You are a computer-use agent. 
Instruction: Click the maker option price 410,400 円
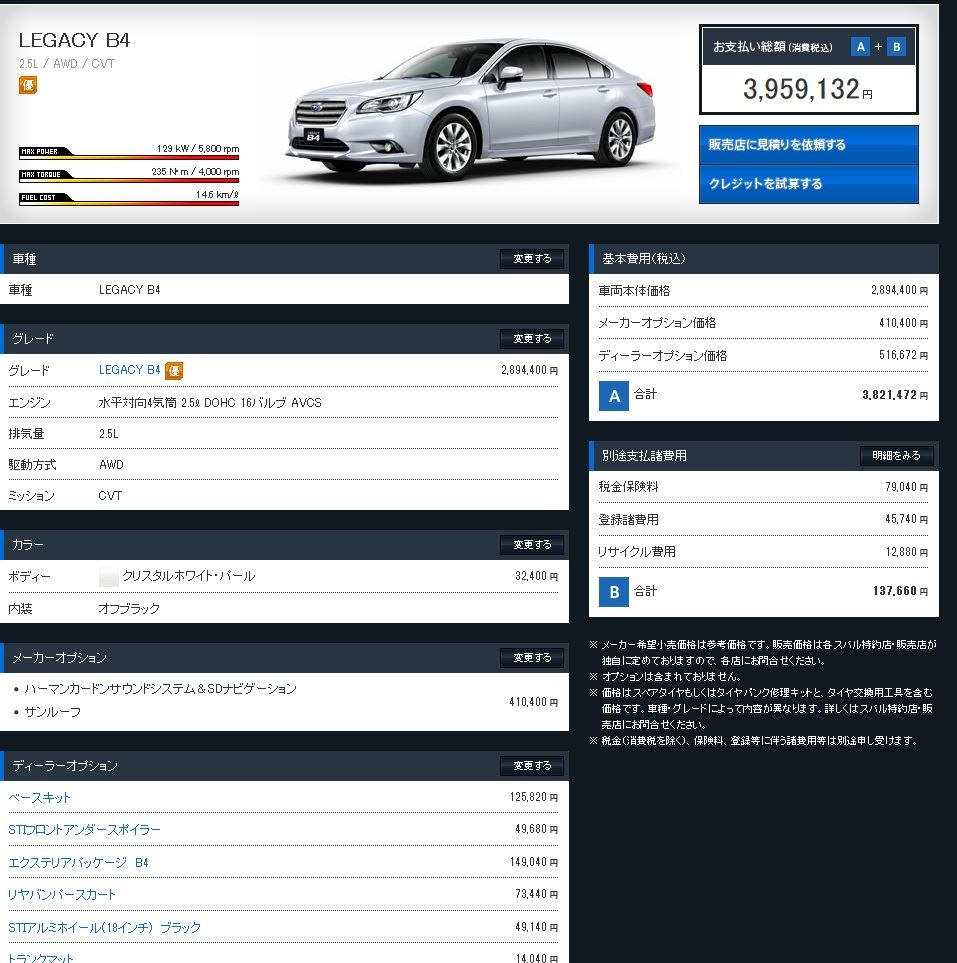point(533,702)
